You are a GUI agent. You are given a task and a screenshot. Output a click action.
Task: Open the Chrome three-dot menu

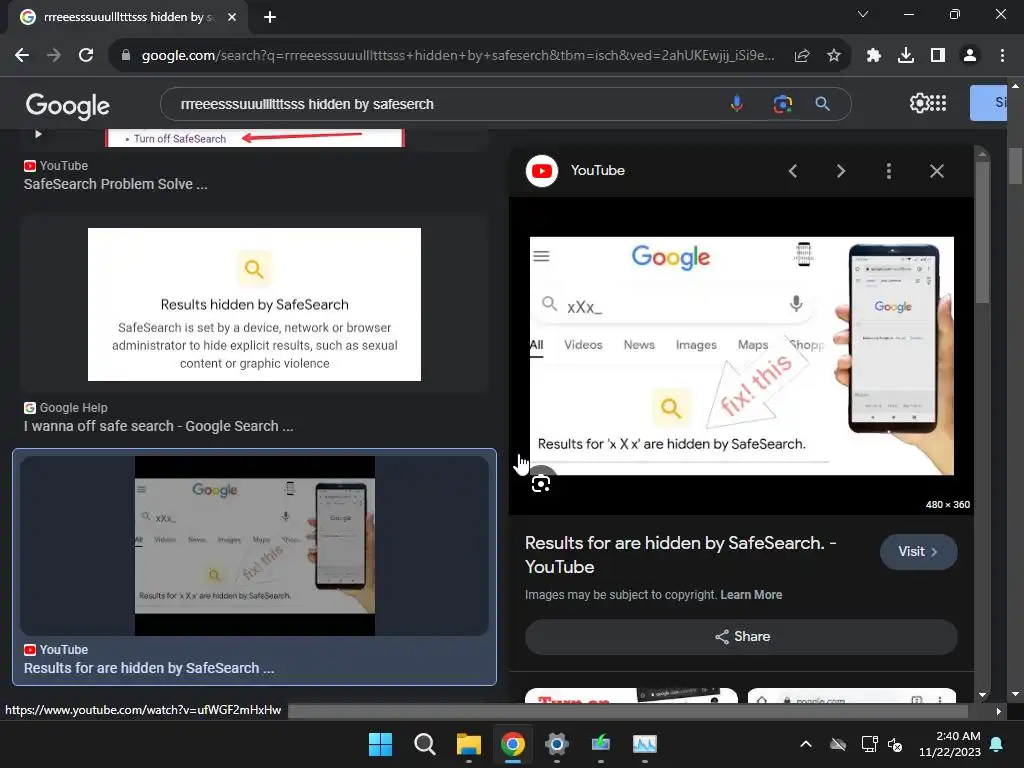pos(1002,56)
